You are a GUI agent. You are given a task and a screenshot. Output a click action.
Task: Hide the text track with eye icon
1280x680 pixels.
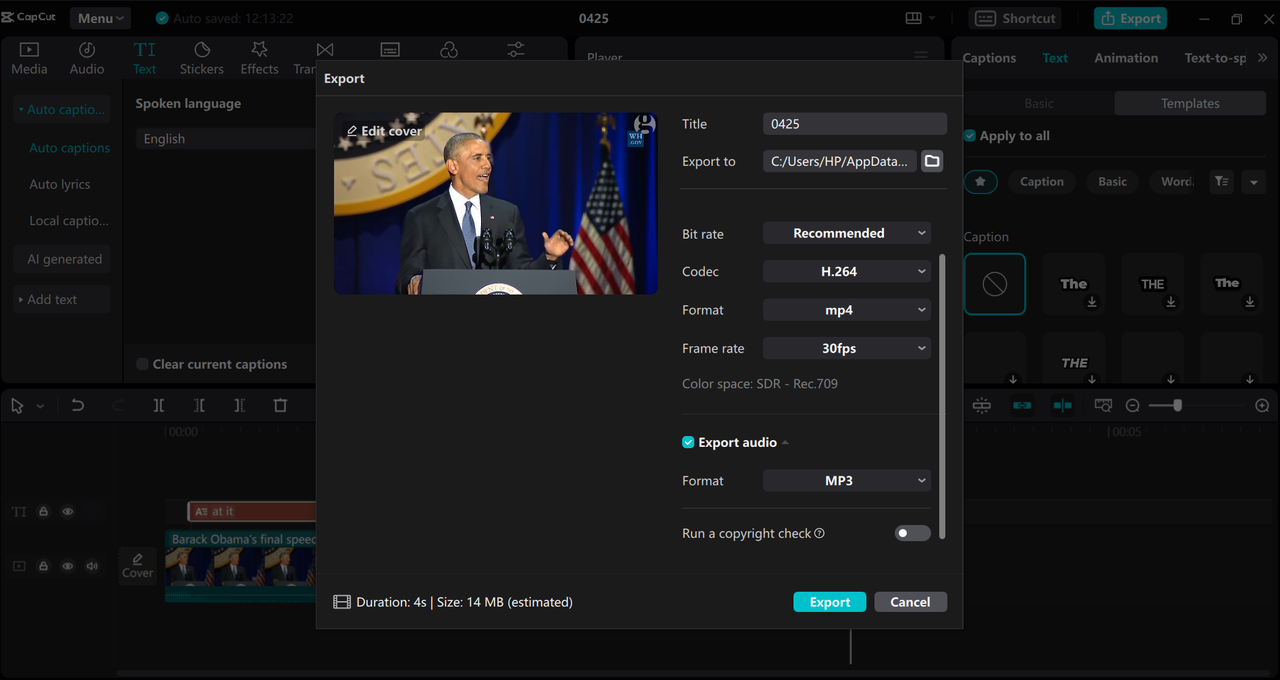[x=68, y=511]
